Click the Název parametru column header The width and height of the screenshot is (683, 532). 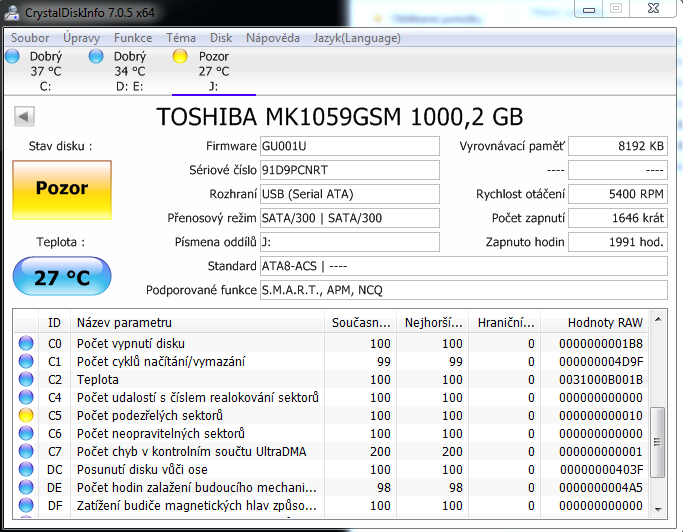click(x=197, y=322)
